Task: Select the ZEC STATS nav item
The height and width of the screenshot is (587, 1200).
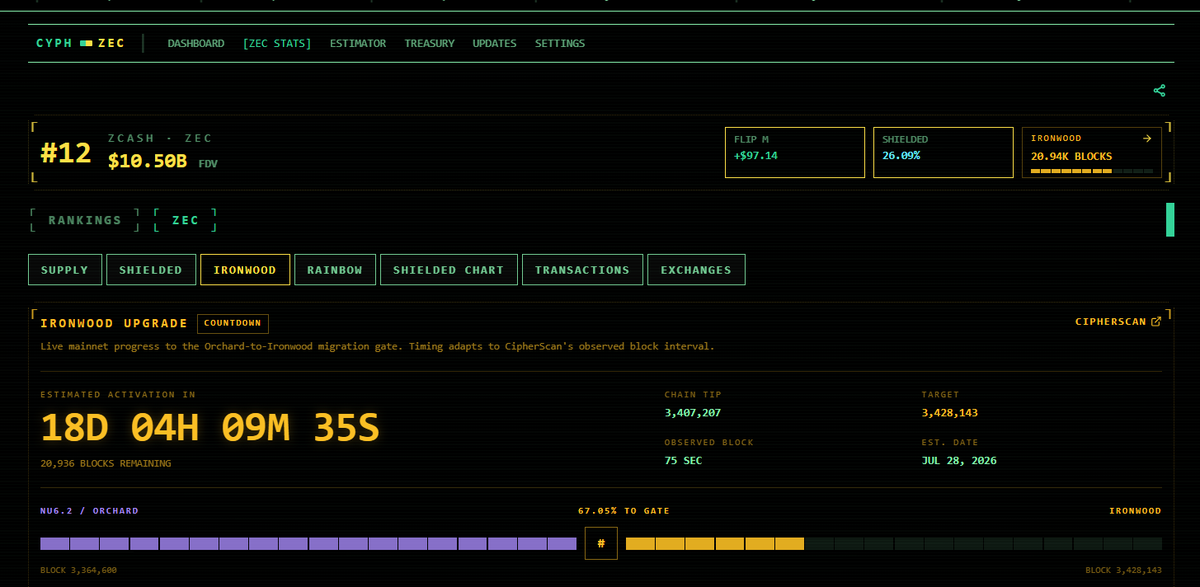Action: [277, 43]
